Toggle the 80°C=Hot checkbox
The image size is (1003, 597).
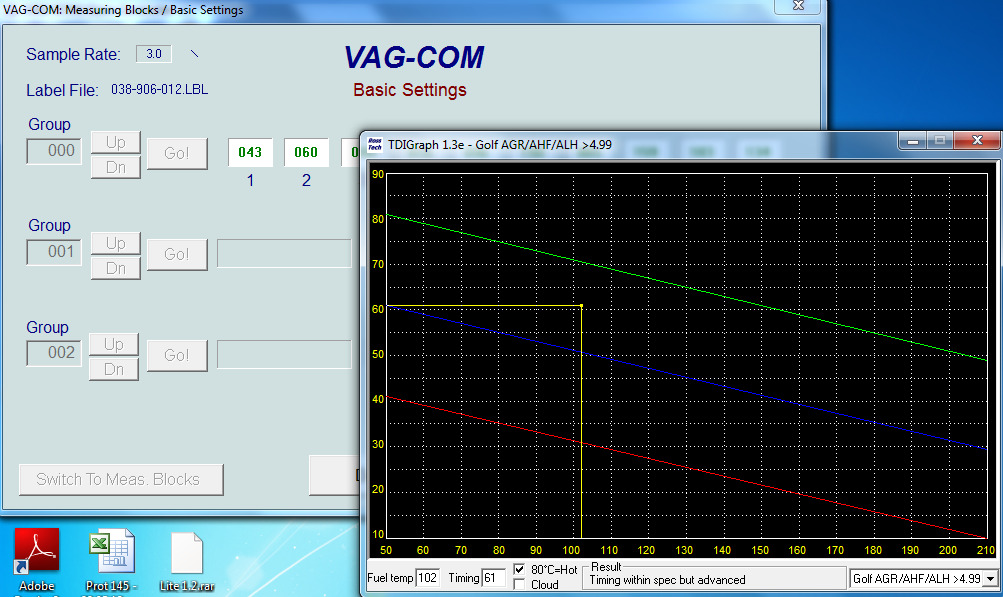519,569
